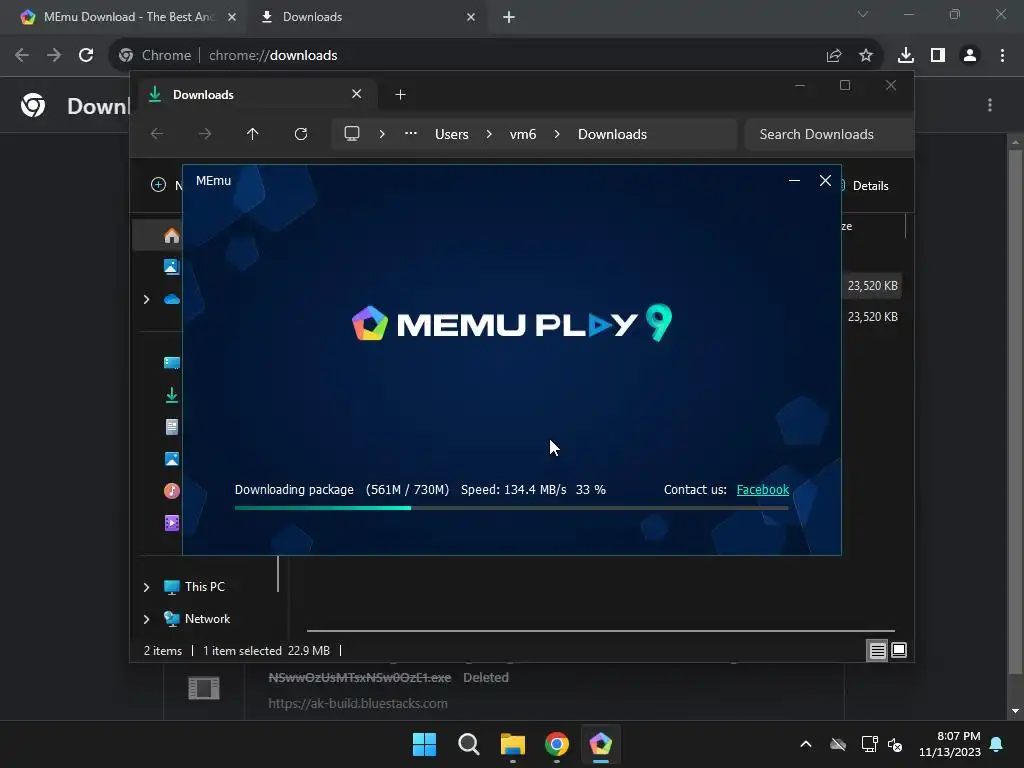The height and width of the screenshot is (768, 1024).
Task: Open chevron before breadcrumb ellipsis
Action: (382, 134)
